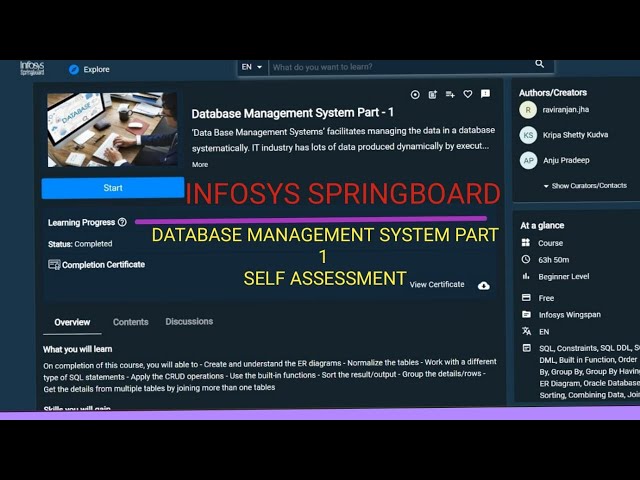
Task: Click the add to playlist icon
Action: (450, 95)
